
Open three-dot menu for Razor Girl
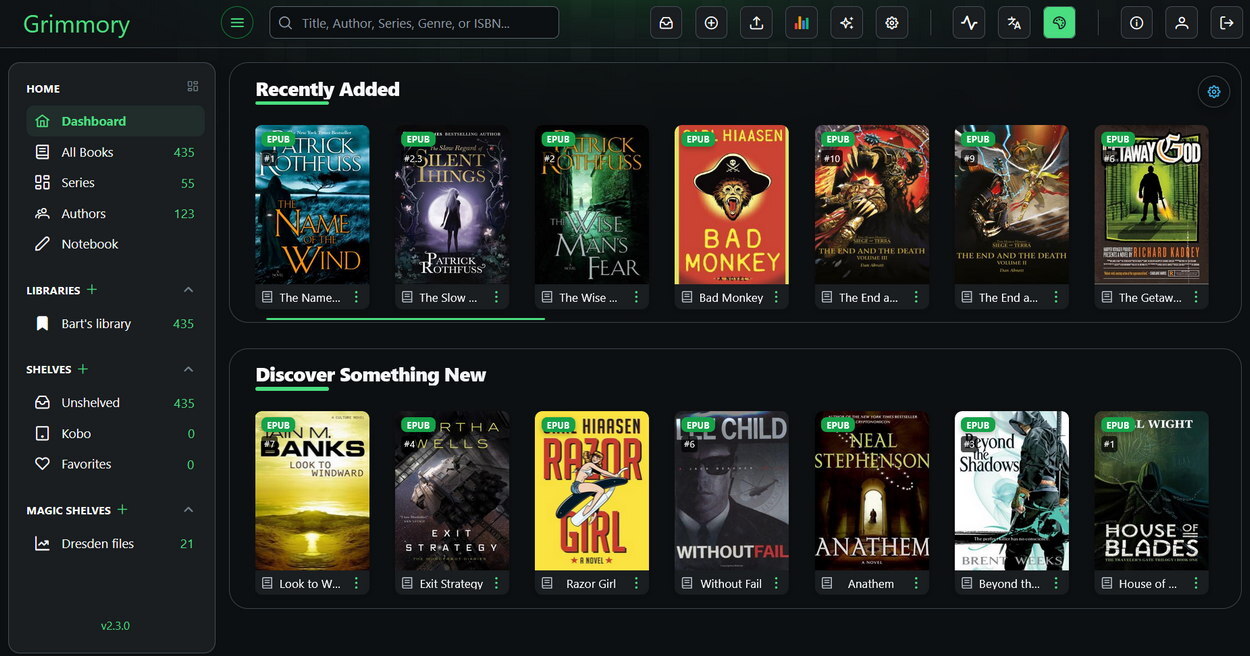click(636, 583)
